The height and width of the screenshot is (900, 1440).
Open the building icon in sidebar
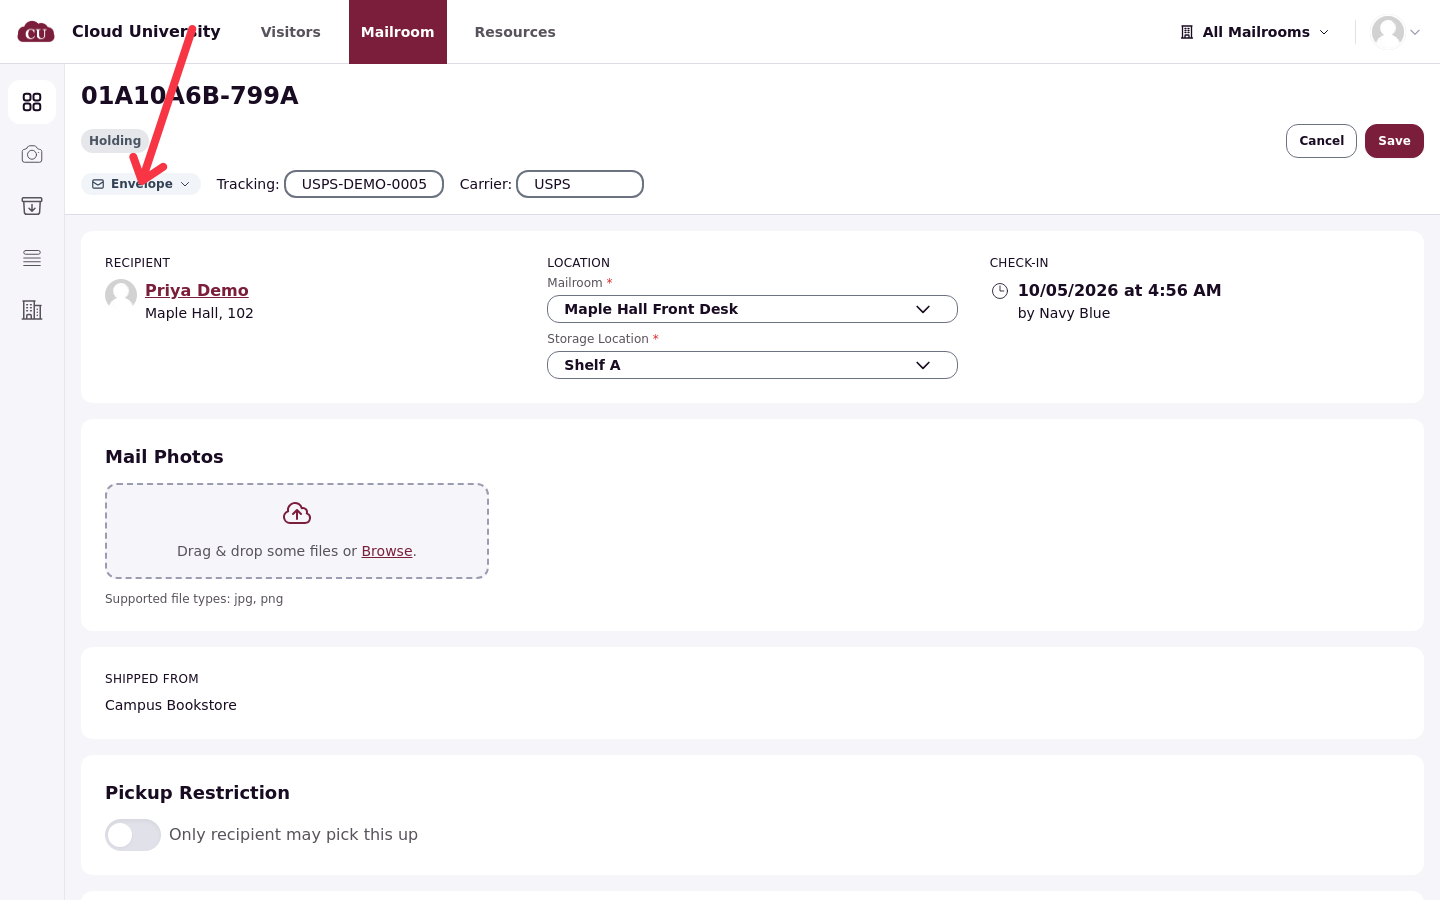click(32, 310)
